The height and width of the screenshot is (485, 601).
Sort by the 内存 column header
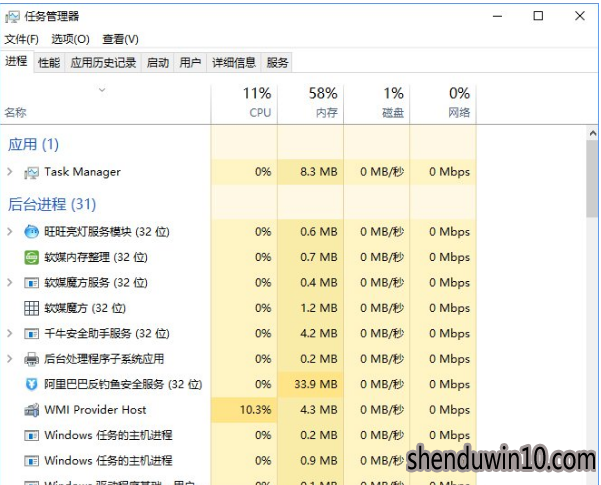(x=310, y=104)
